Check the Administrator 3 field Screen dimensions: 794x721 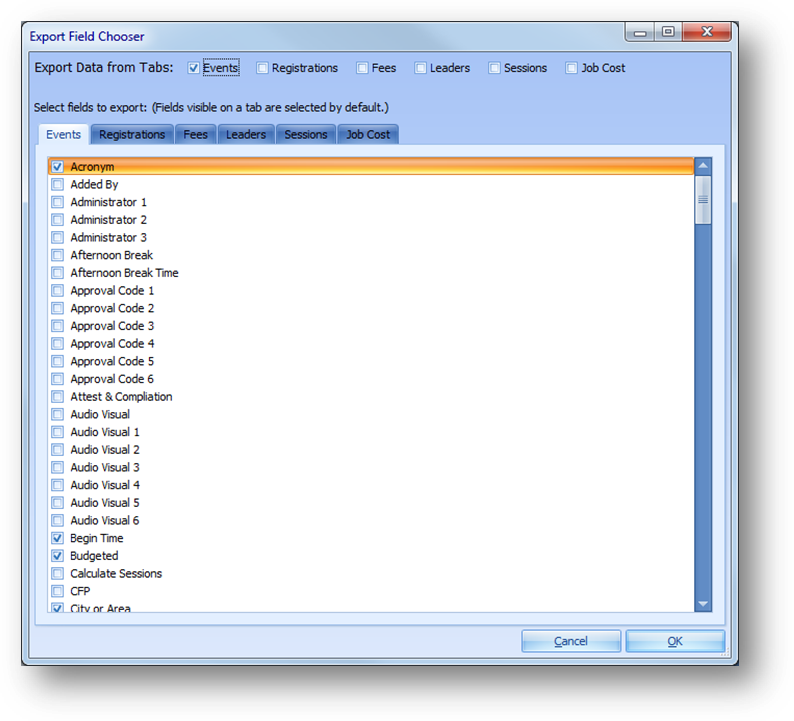coord(58,237)
